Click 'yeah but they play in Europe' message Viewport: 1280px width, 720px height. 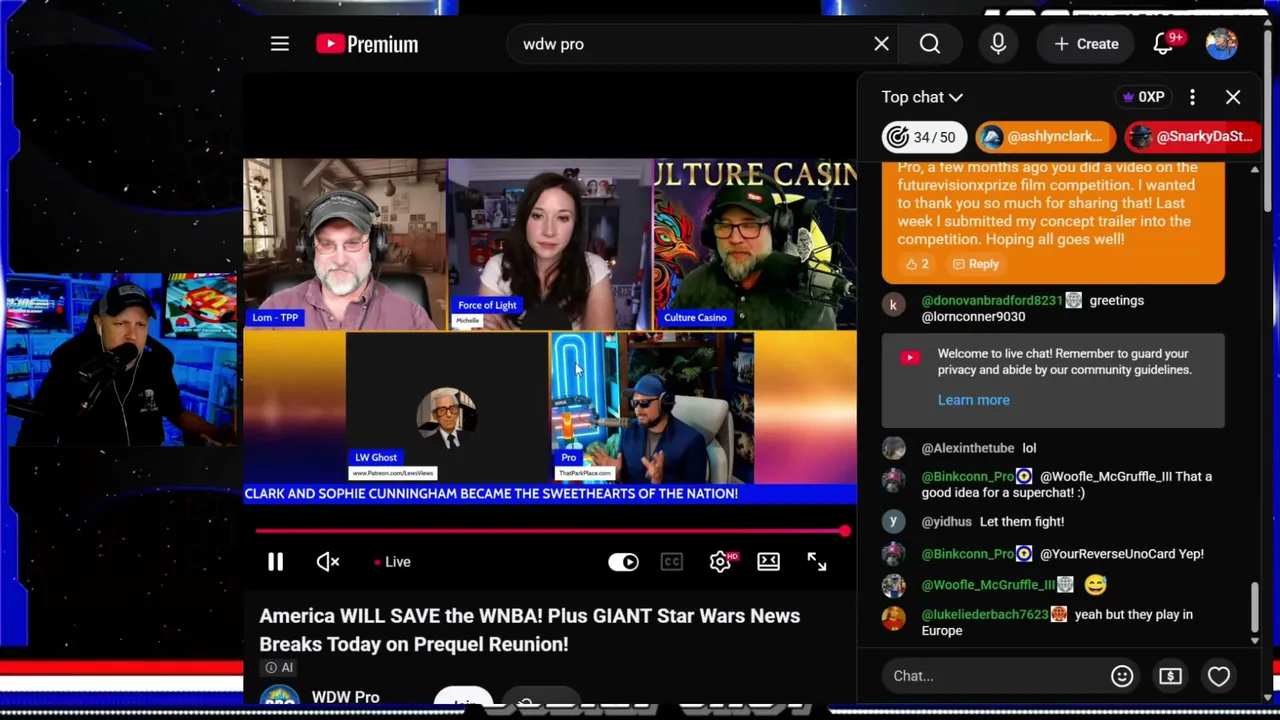click(1057, 622)
